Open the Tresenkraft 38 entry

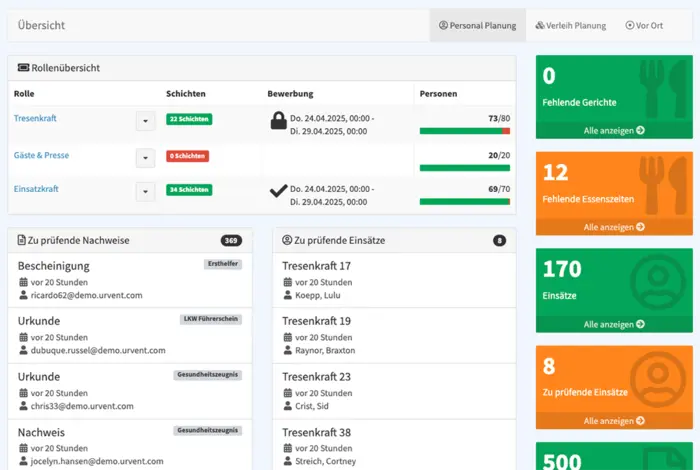394,445
